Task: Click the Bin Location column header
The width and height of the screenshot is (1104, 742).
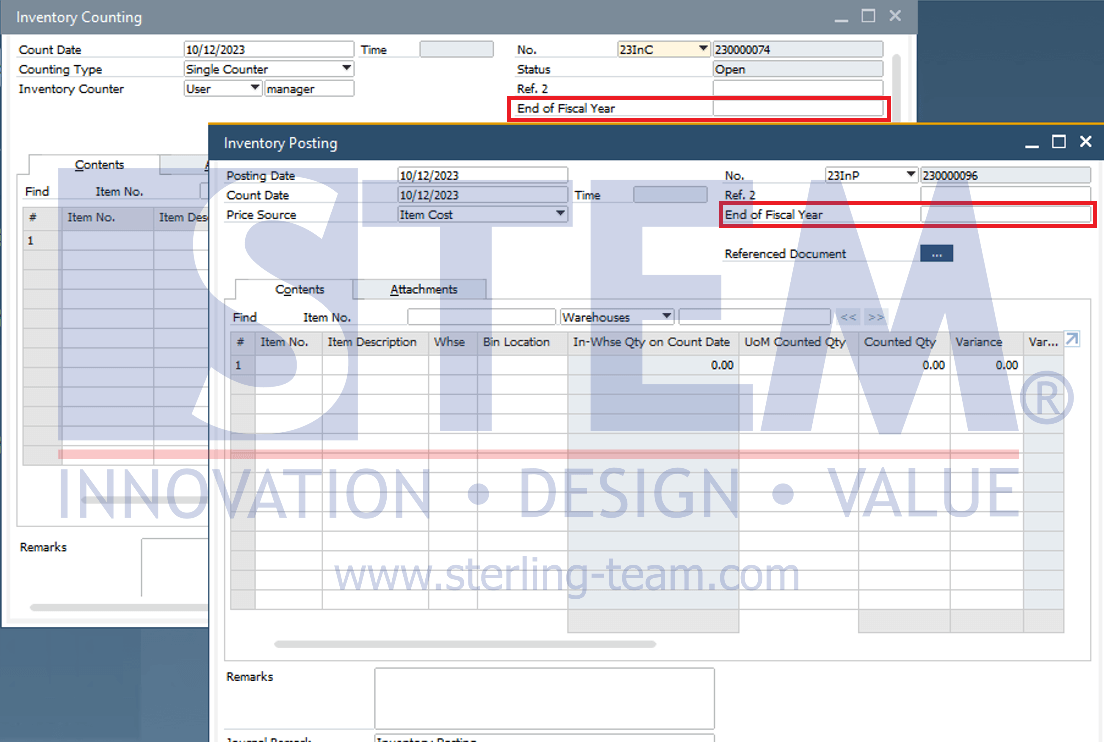Action: pyautogui.click(x=522, y=342)
